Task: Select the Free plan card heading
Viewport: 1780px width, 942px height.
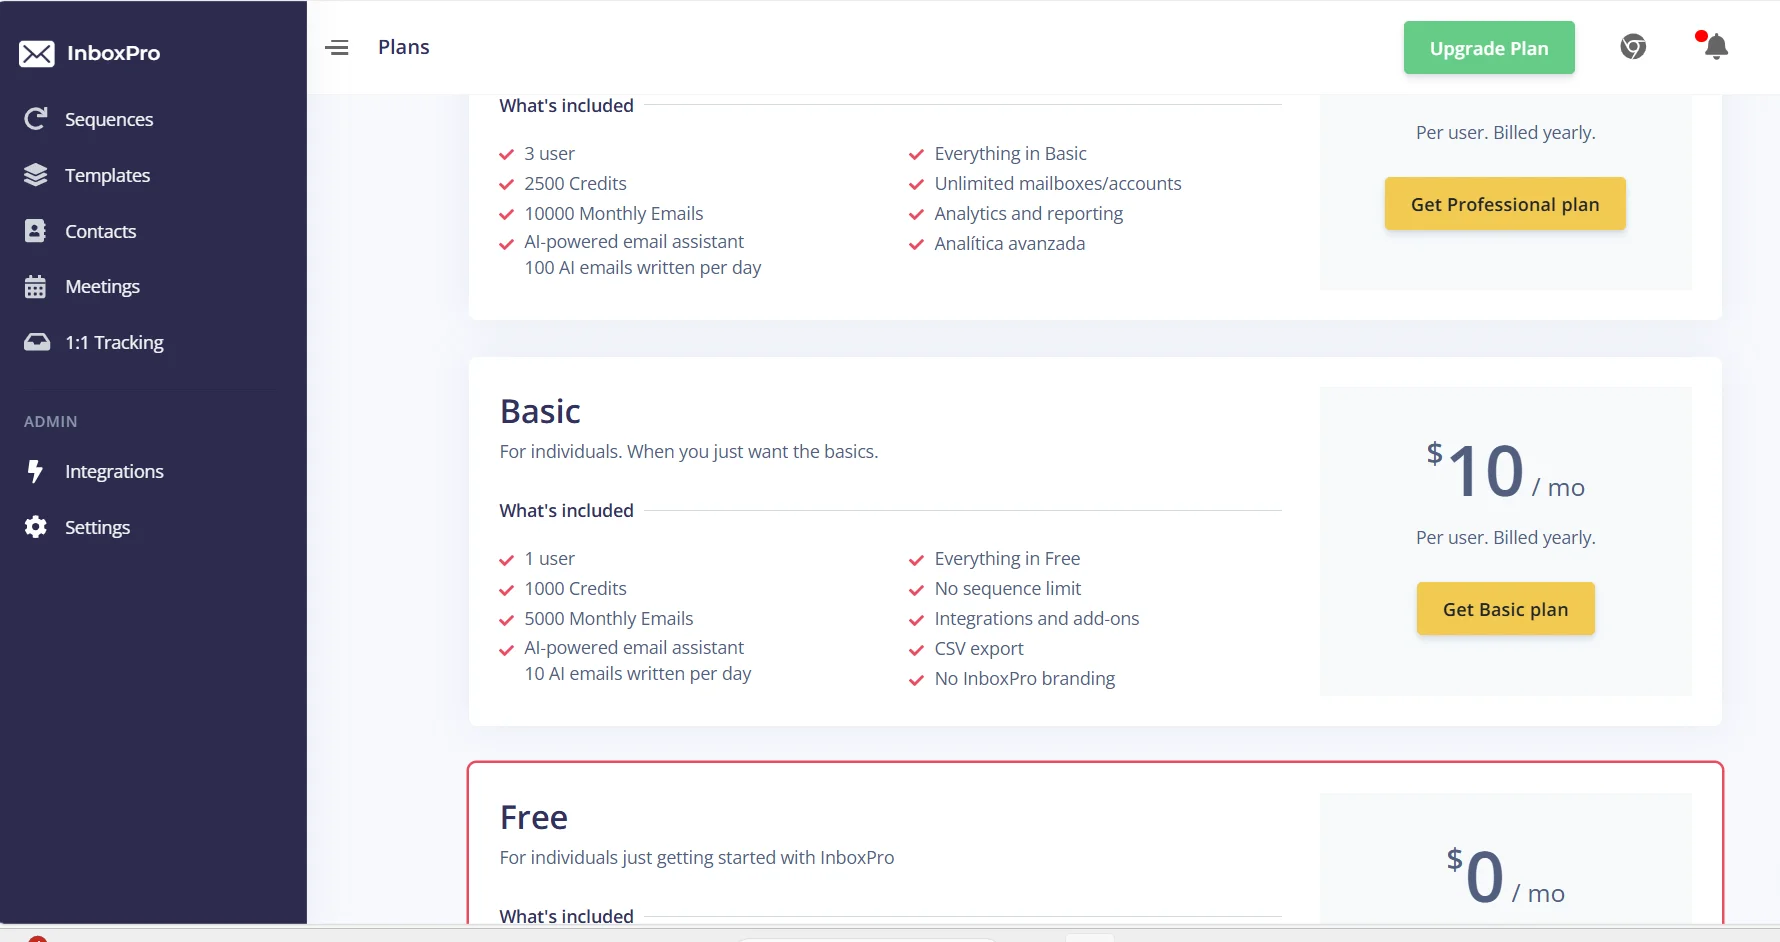Action: (x=534, y=818)
